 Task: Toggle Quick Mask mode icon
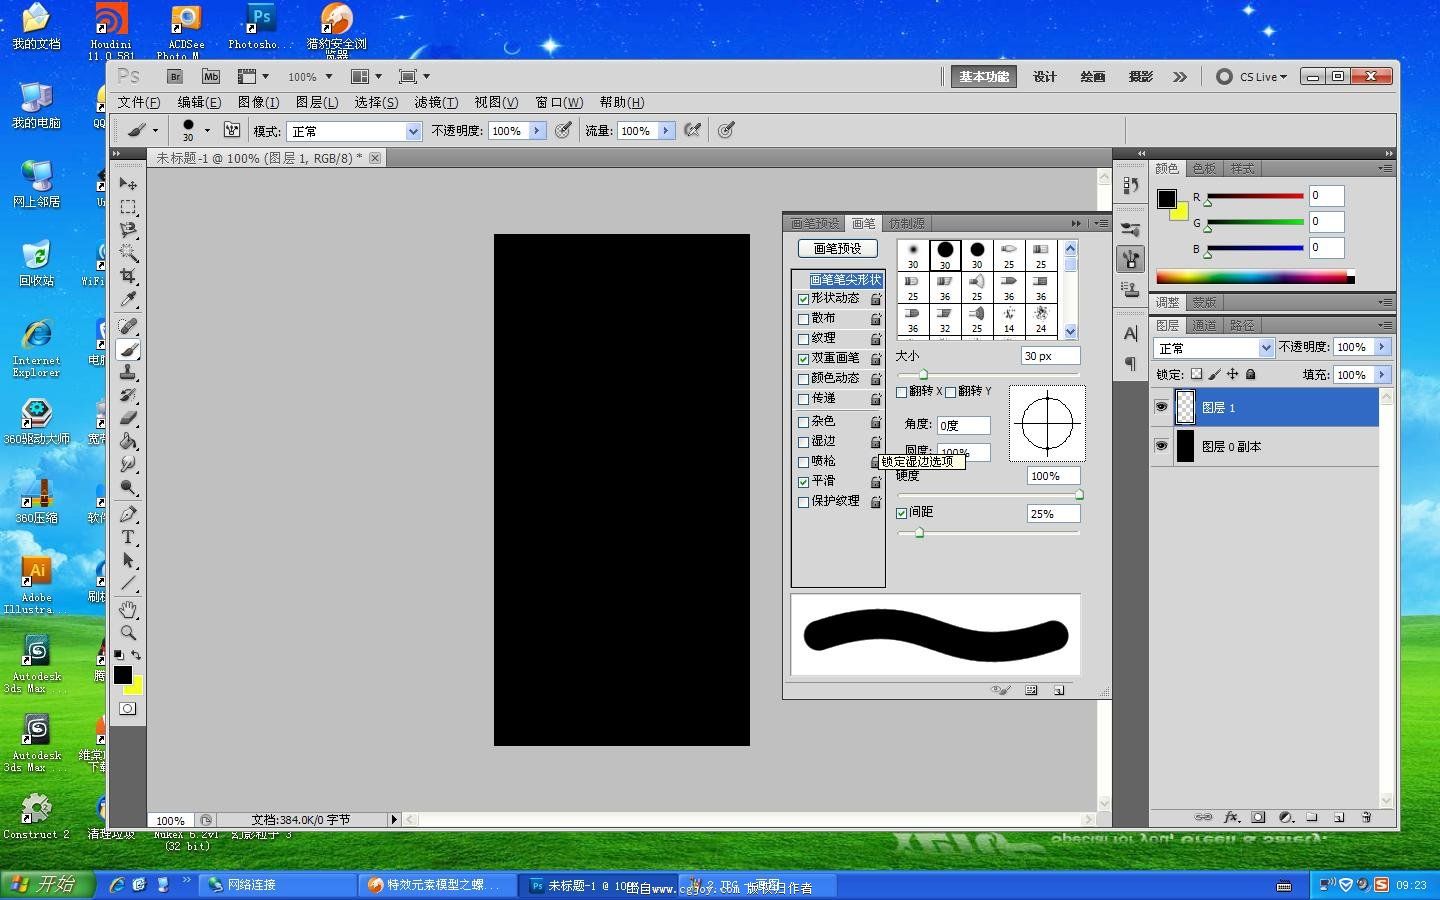(x=128, y=708)
